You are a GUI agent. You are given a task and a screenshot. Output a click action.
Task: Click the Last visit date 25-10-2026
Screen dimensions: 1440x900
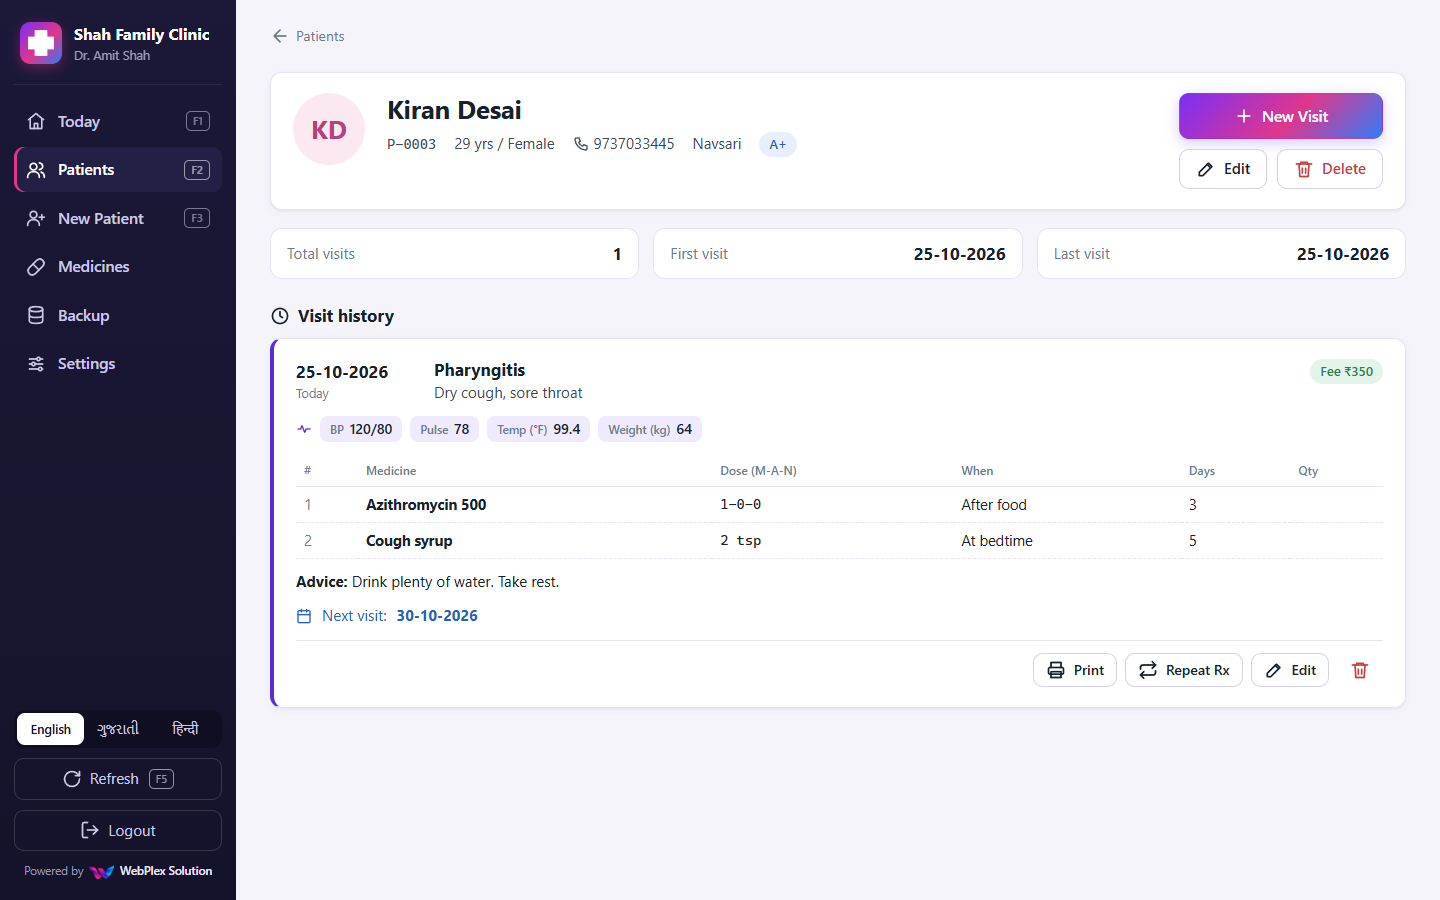tap(1342, 254)
